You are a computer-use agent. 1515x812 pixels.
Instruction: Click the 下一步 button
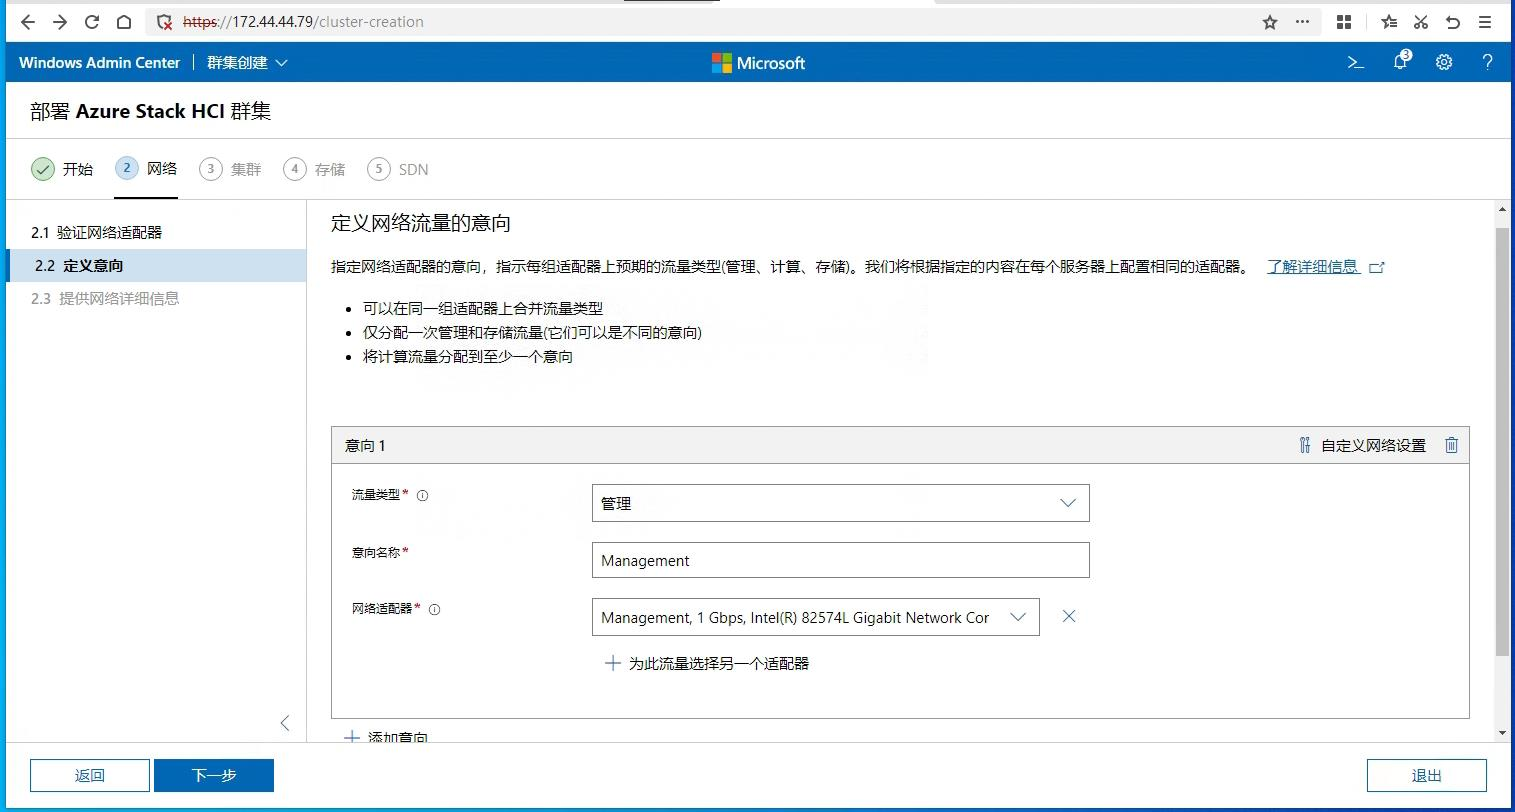click(x=214, y=775)
